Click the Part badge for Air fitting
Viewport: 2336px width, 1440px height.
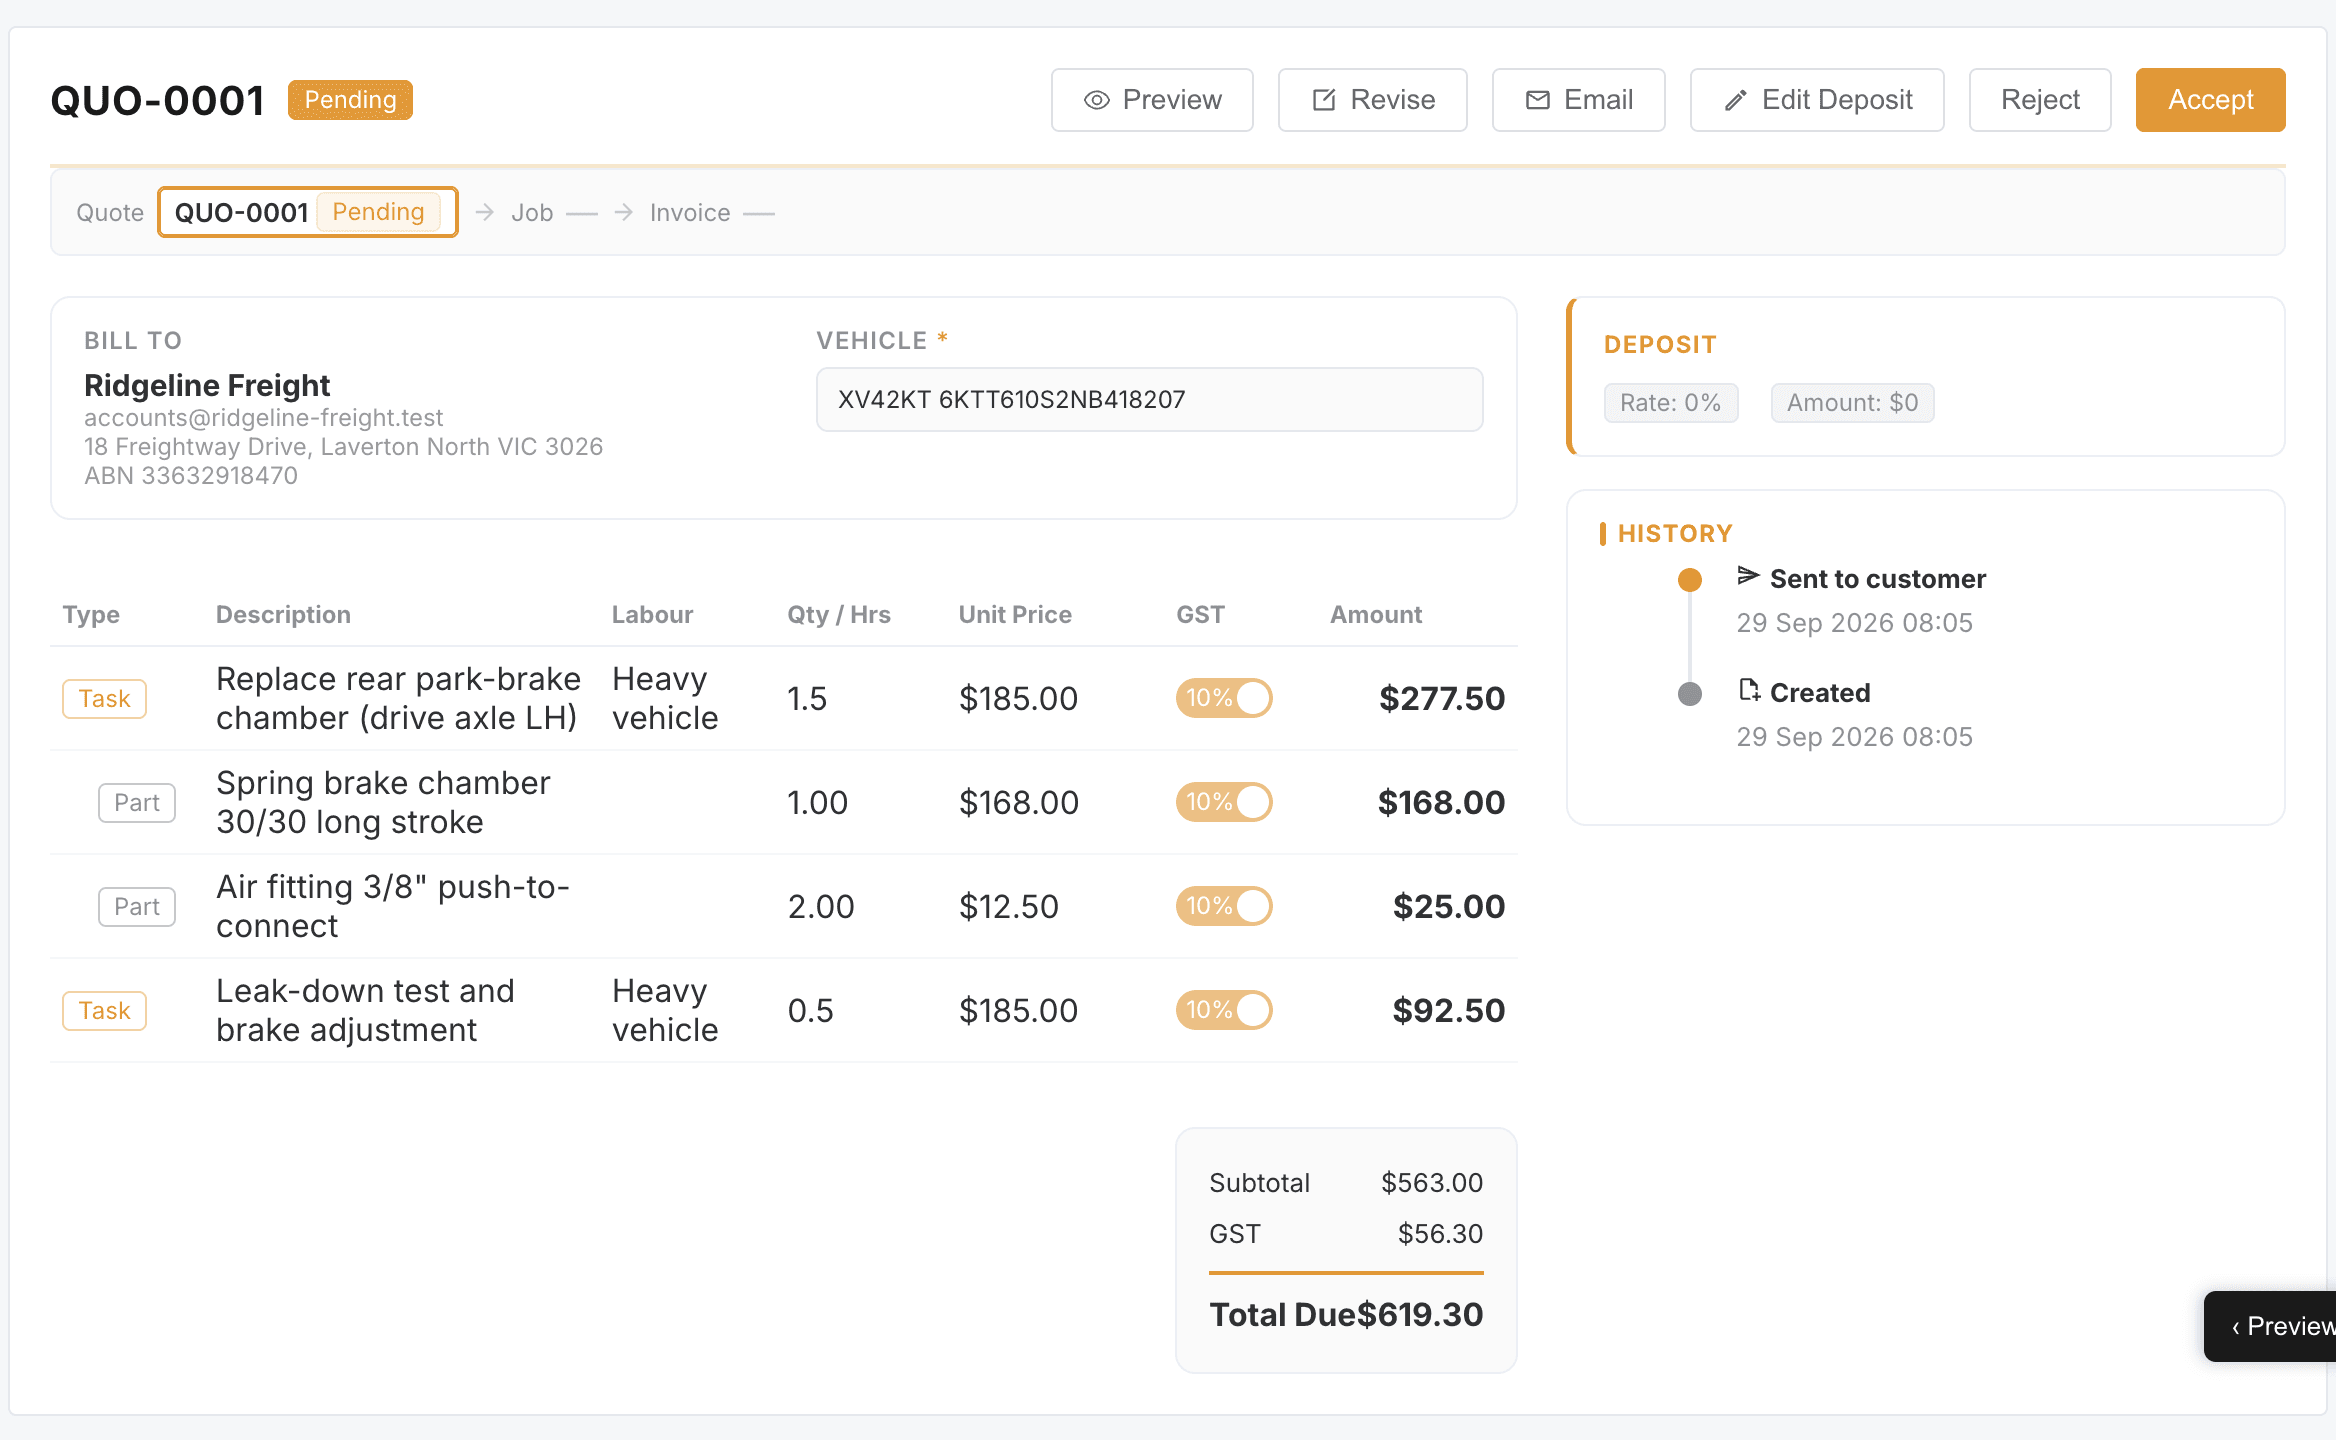coord(137,906)
